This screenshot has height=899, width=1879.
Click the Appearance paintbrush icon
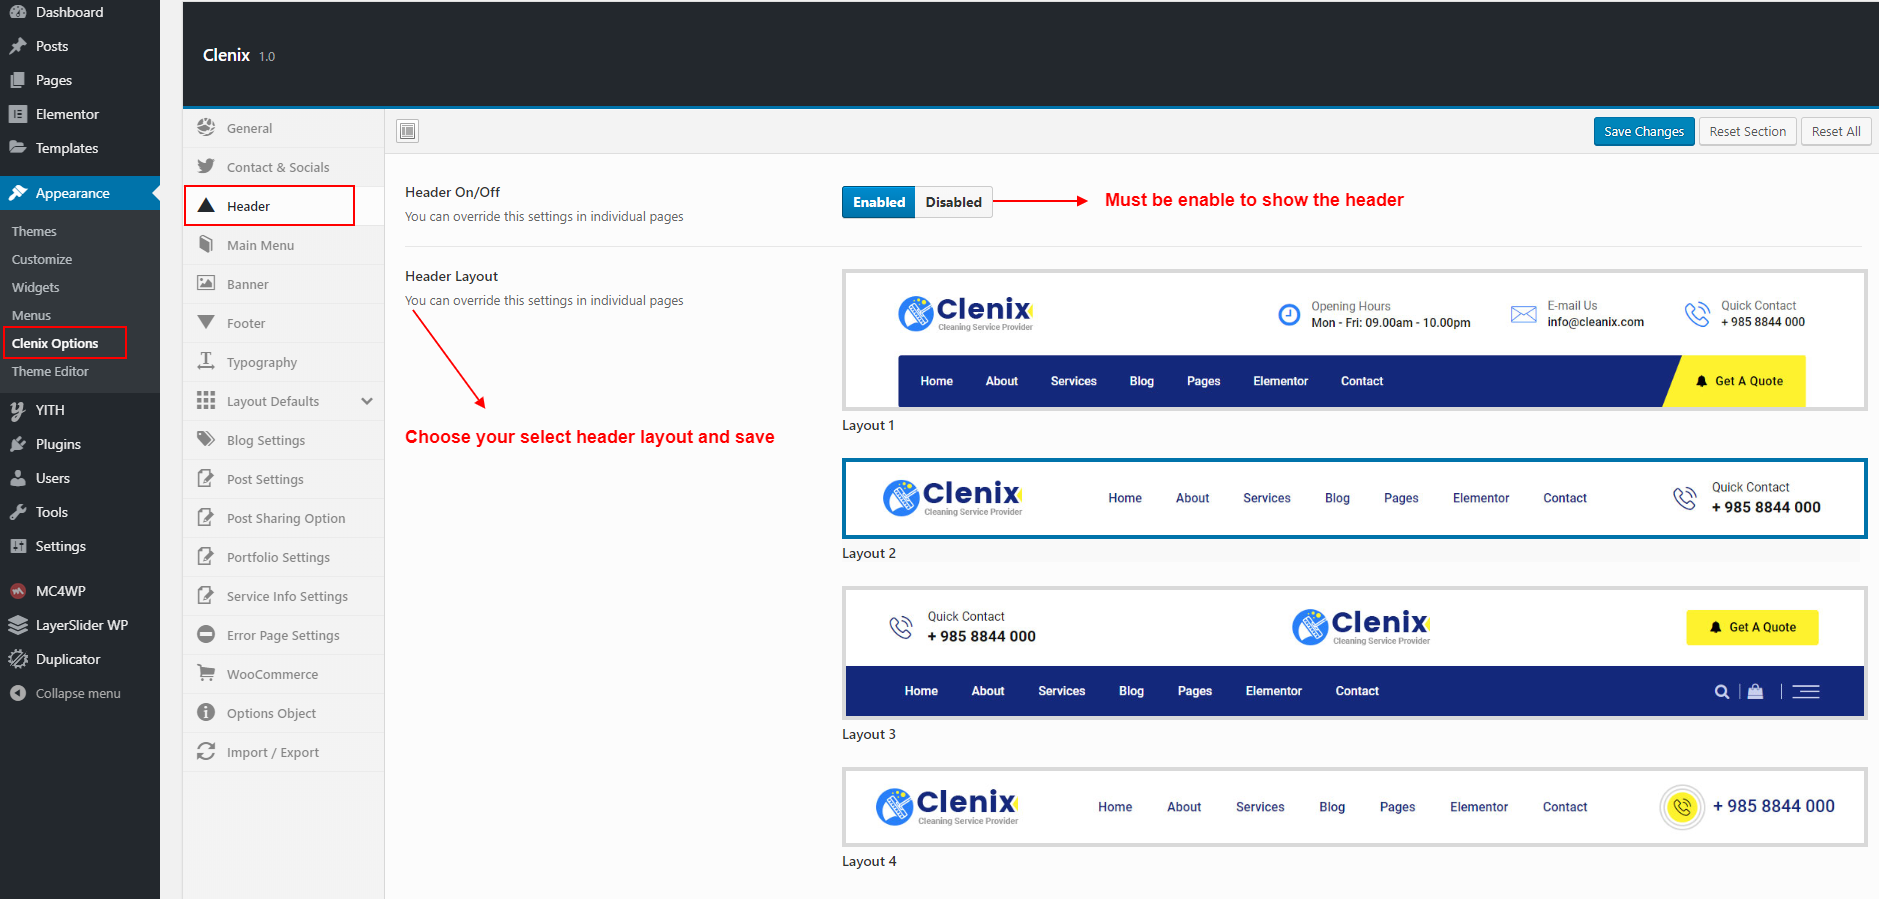(18, 193)
